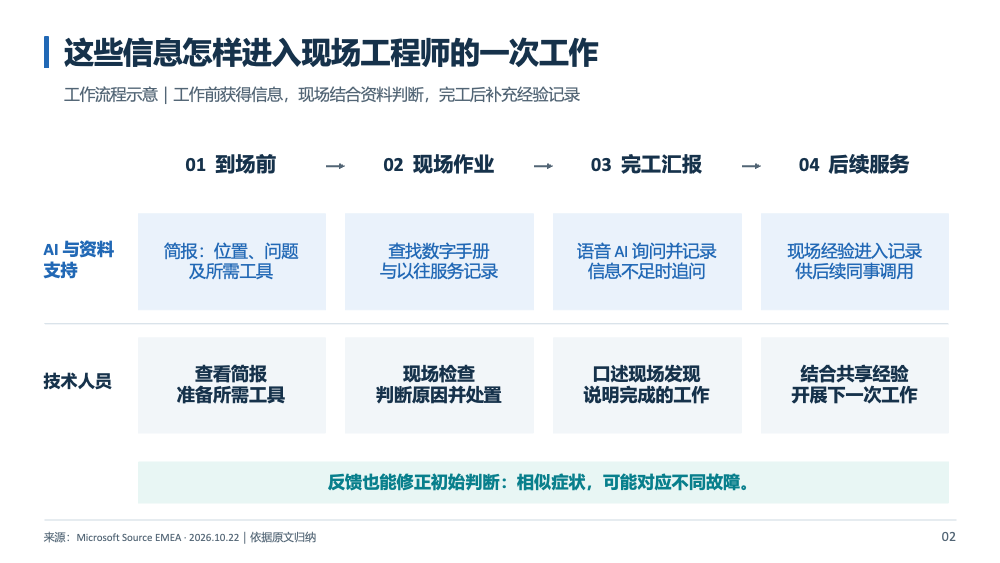Click the green 反馈也能修正初始判断 banner
Screen dimensions: 1000x563
pos(543,483)
